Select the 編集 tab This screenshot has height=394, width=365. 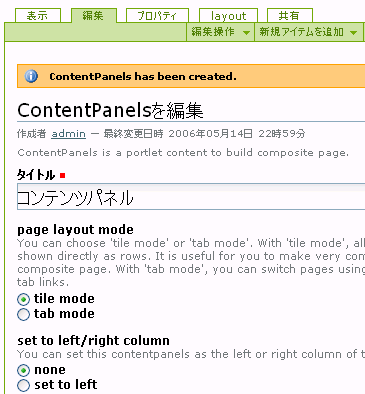click(94, 16)
